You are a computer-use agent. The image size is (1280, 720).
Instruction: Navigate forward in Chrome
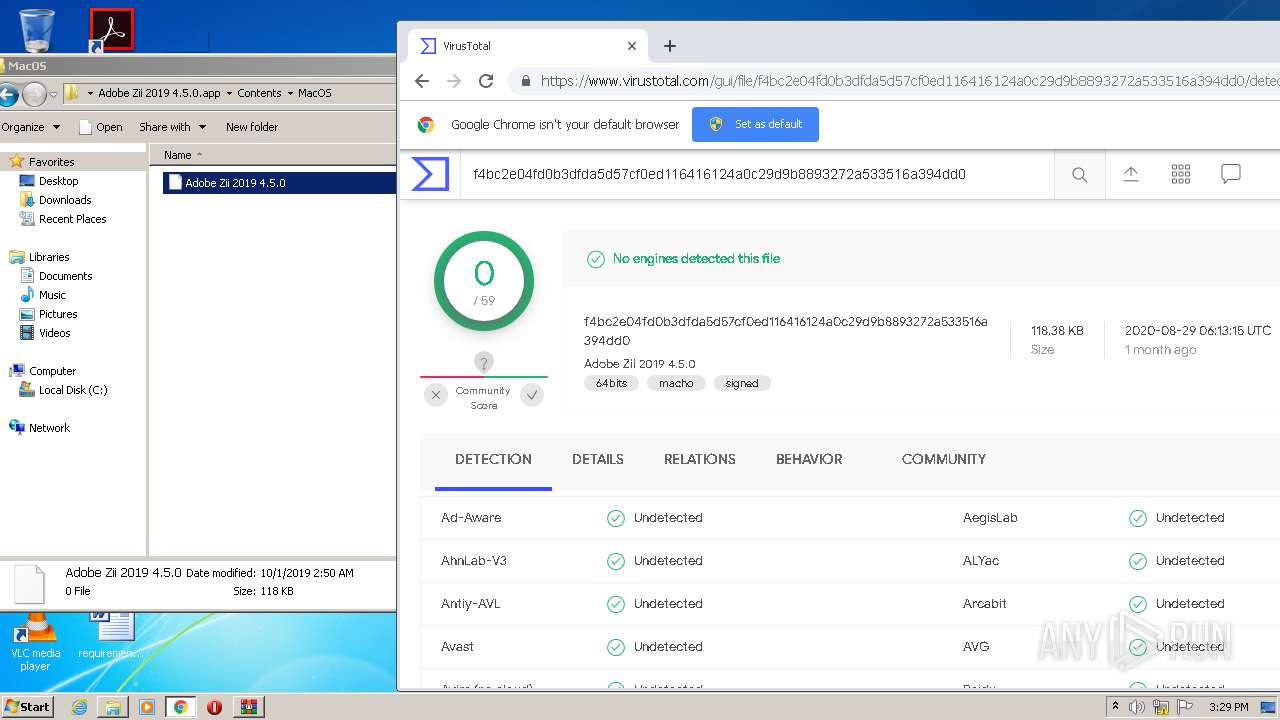click(454, 82)
